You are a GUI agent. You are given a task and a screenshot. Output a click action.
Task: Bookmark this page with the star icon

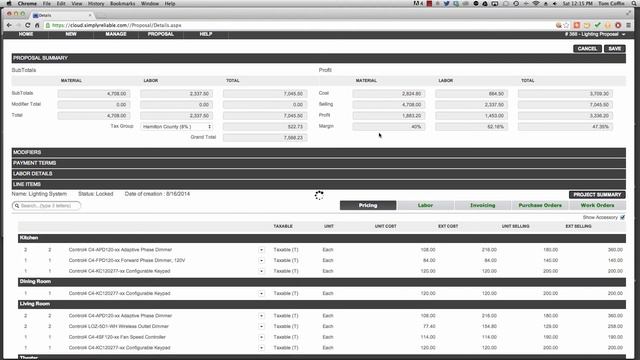(x=566, y=25)
